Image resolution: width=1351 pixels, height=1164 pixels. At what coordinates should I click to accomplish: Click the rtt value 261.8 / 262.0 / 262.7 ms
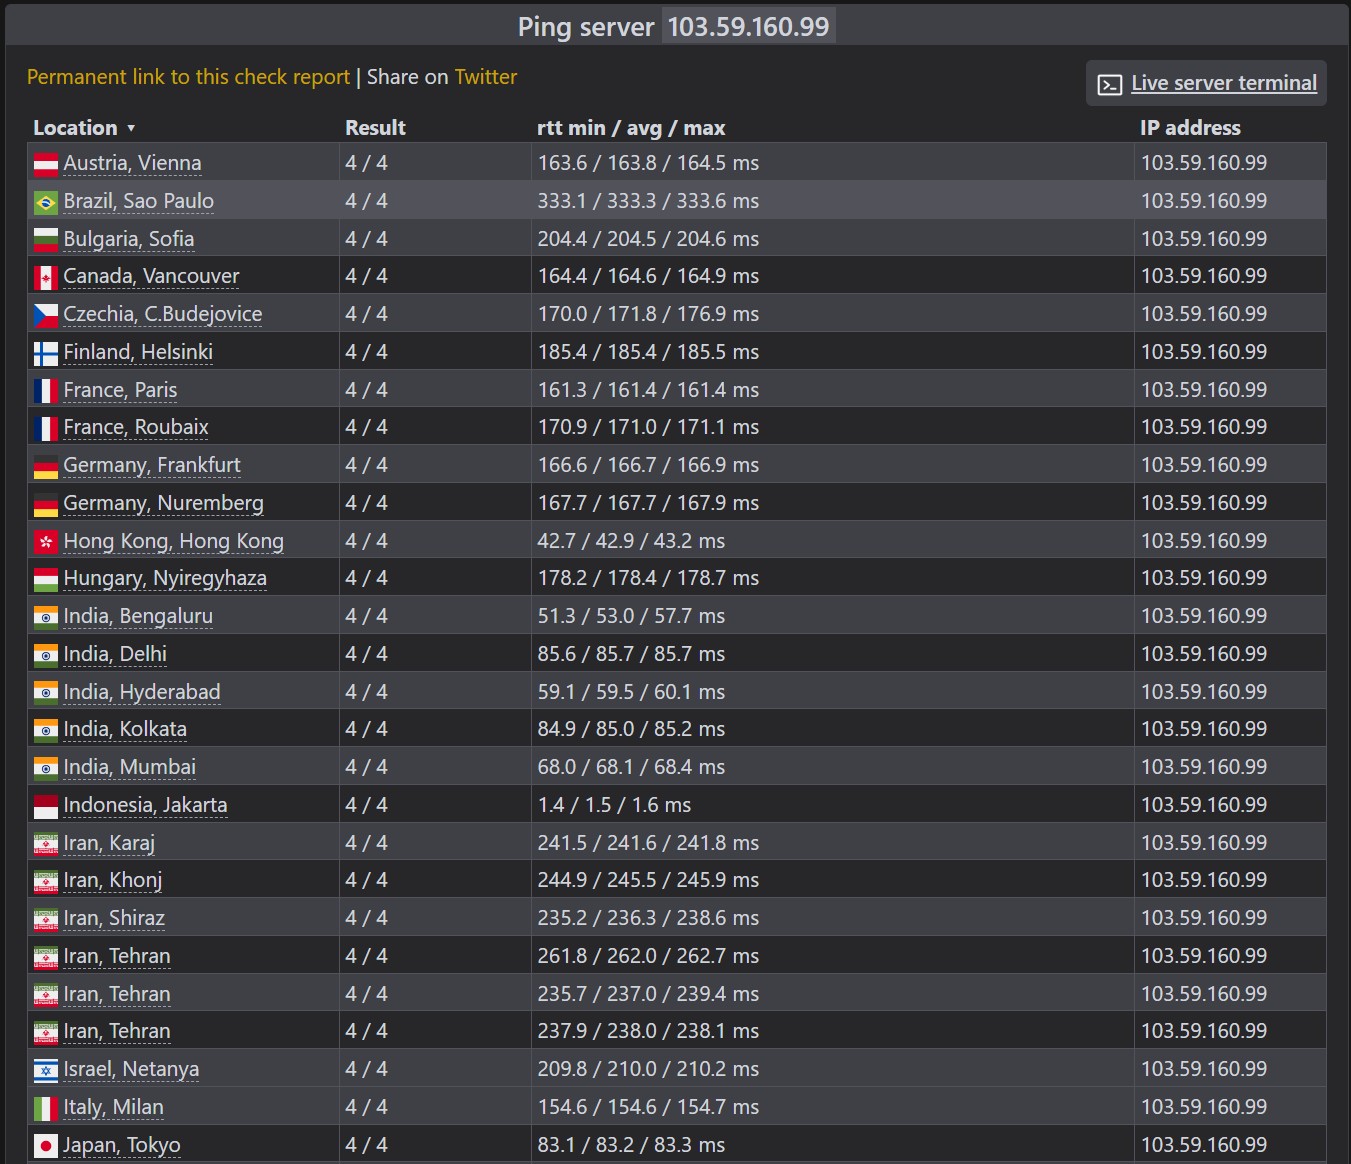(648, 956)
